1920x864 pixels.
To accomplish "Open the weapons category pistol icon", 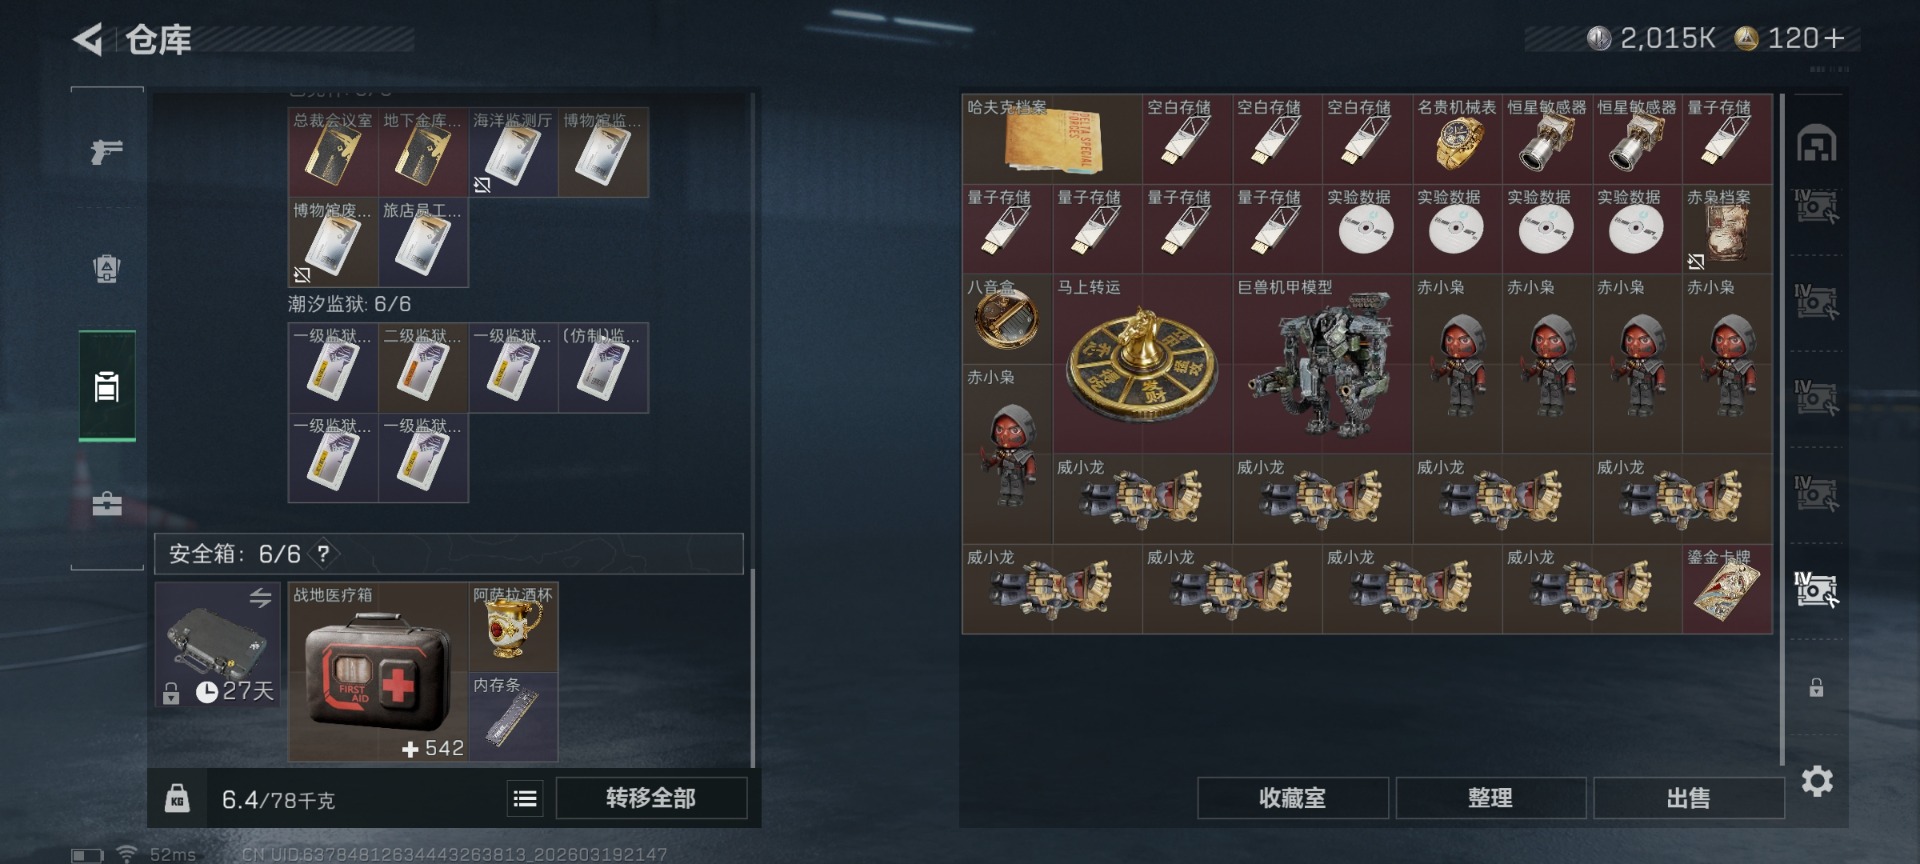I will [106, 151].
